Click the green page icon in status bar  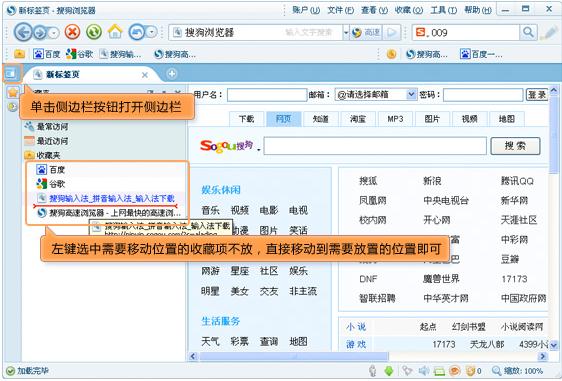click(439, 371)
